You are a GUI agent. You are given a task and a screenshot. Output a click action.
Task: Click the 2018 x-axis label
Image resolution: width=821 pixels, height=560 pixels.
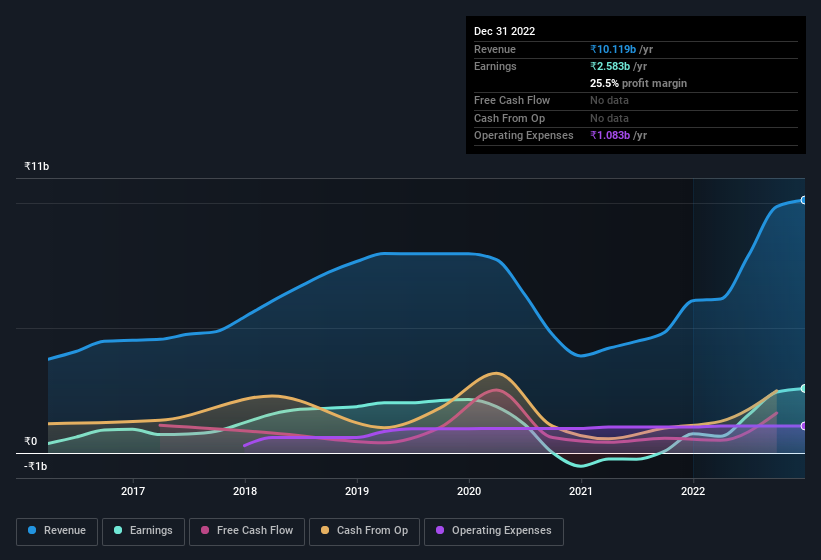pos(245,491)
